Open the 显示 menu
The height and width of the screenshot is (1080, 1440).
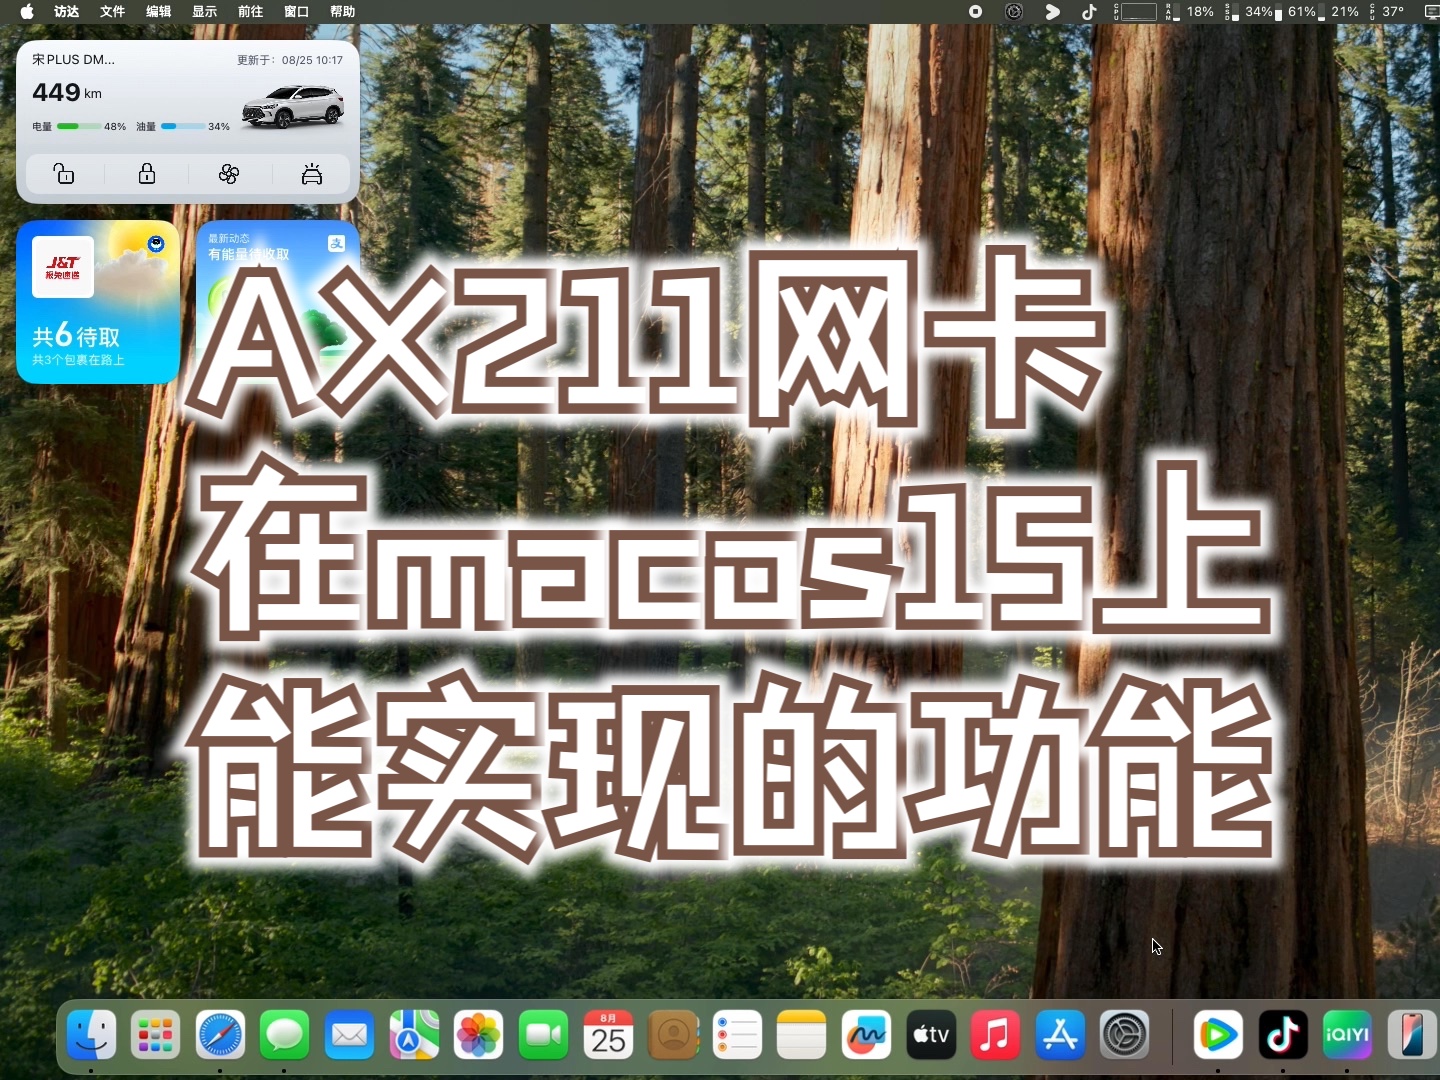pyautogui.click(x=205, y=12)
